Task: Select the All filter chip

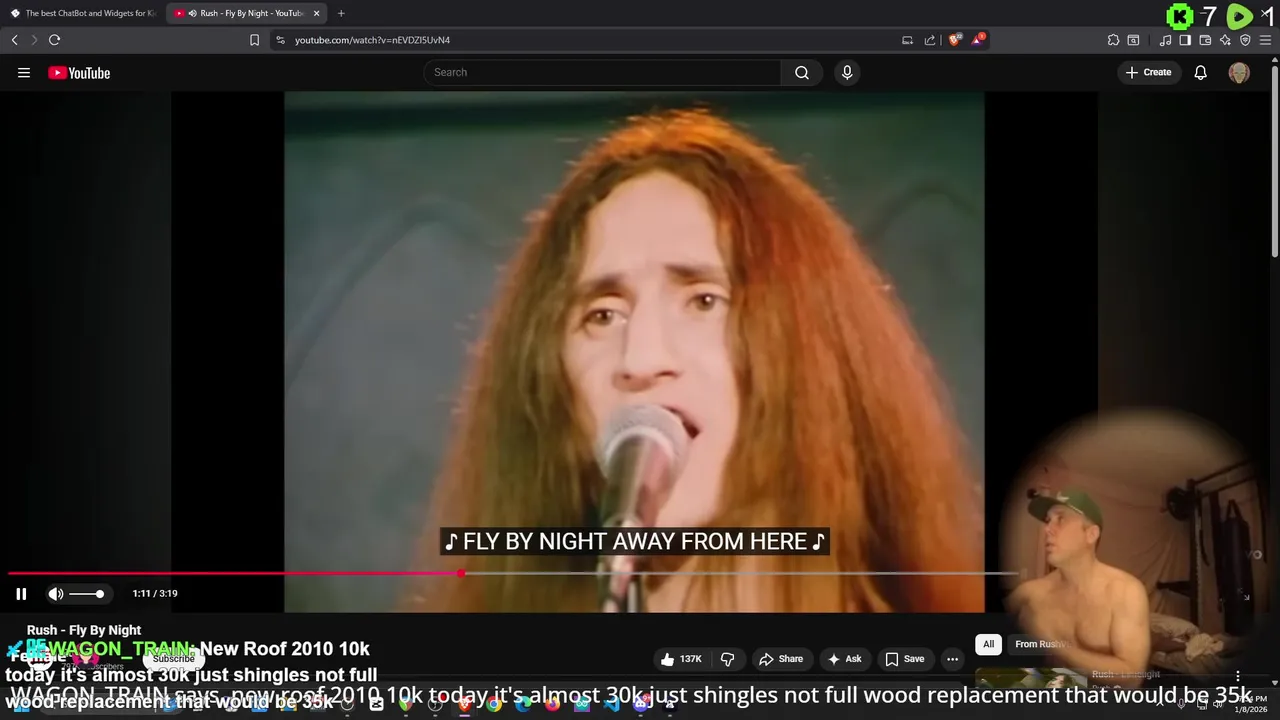Action: [988, 644]
